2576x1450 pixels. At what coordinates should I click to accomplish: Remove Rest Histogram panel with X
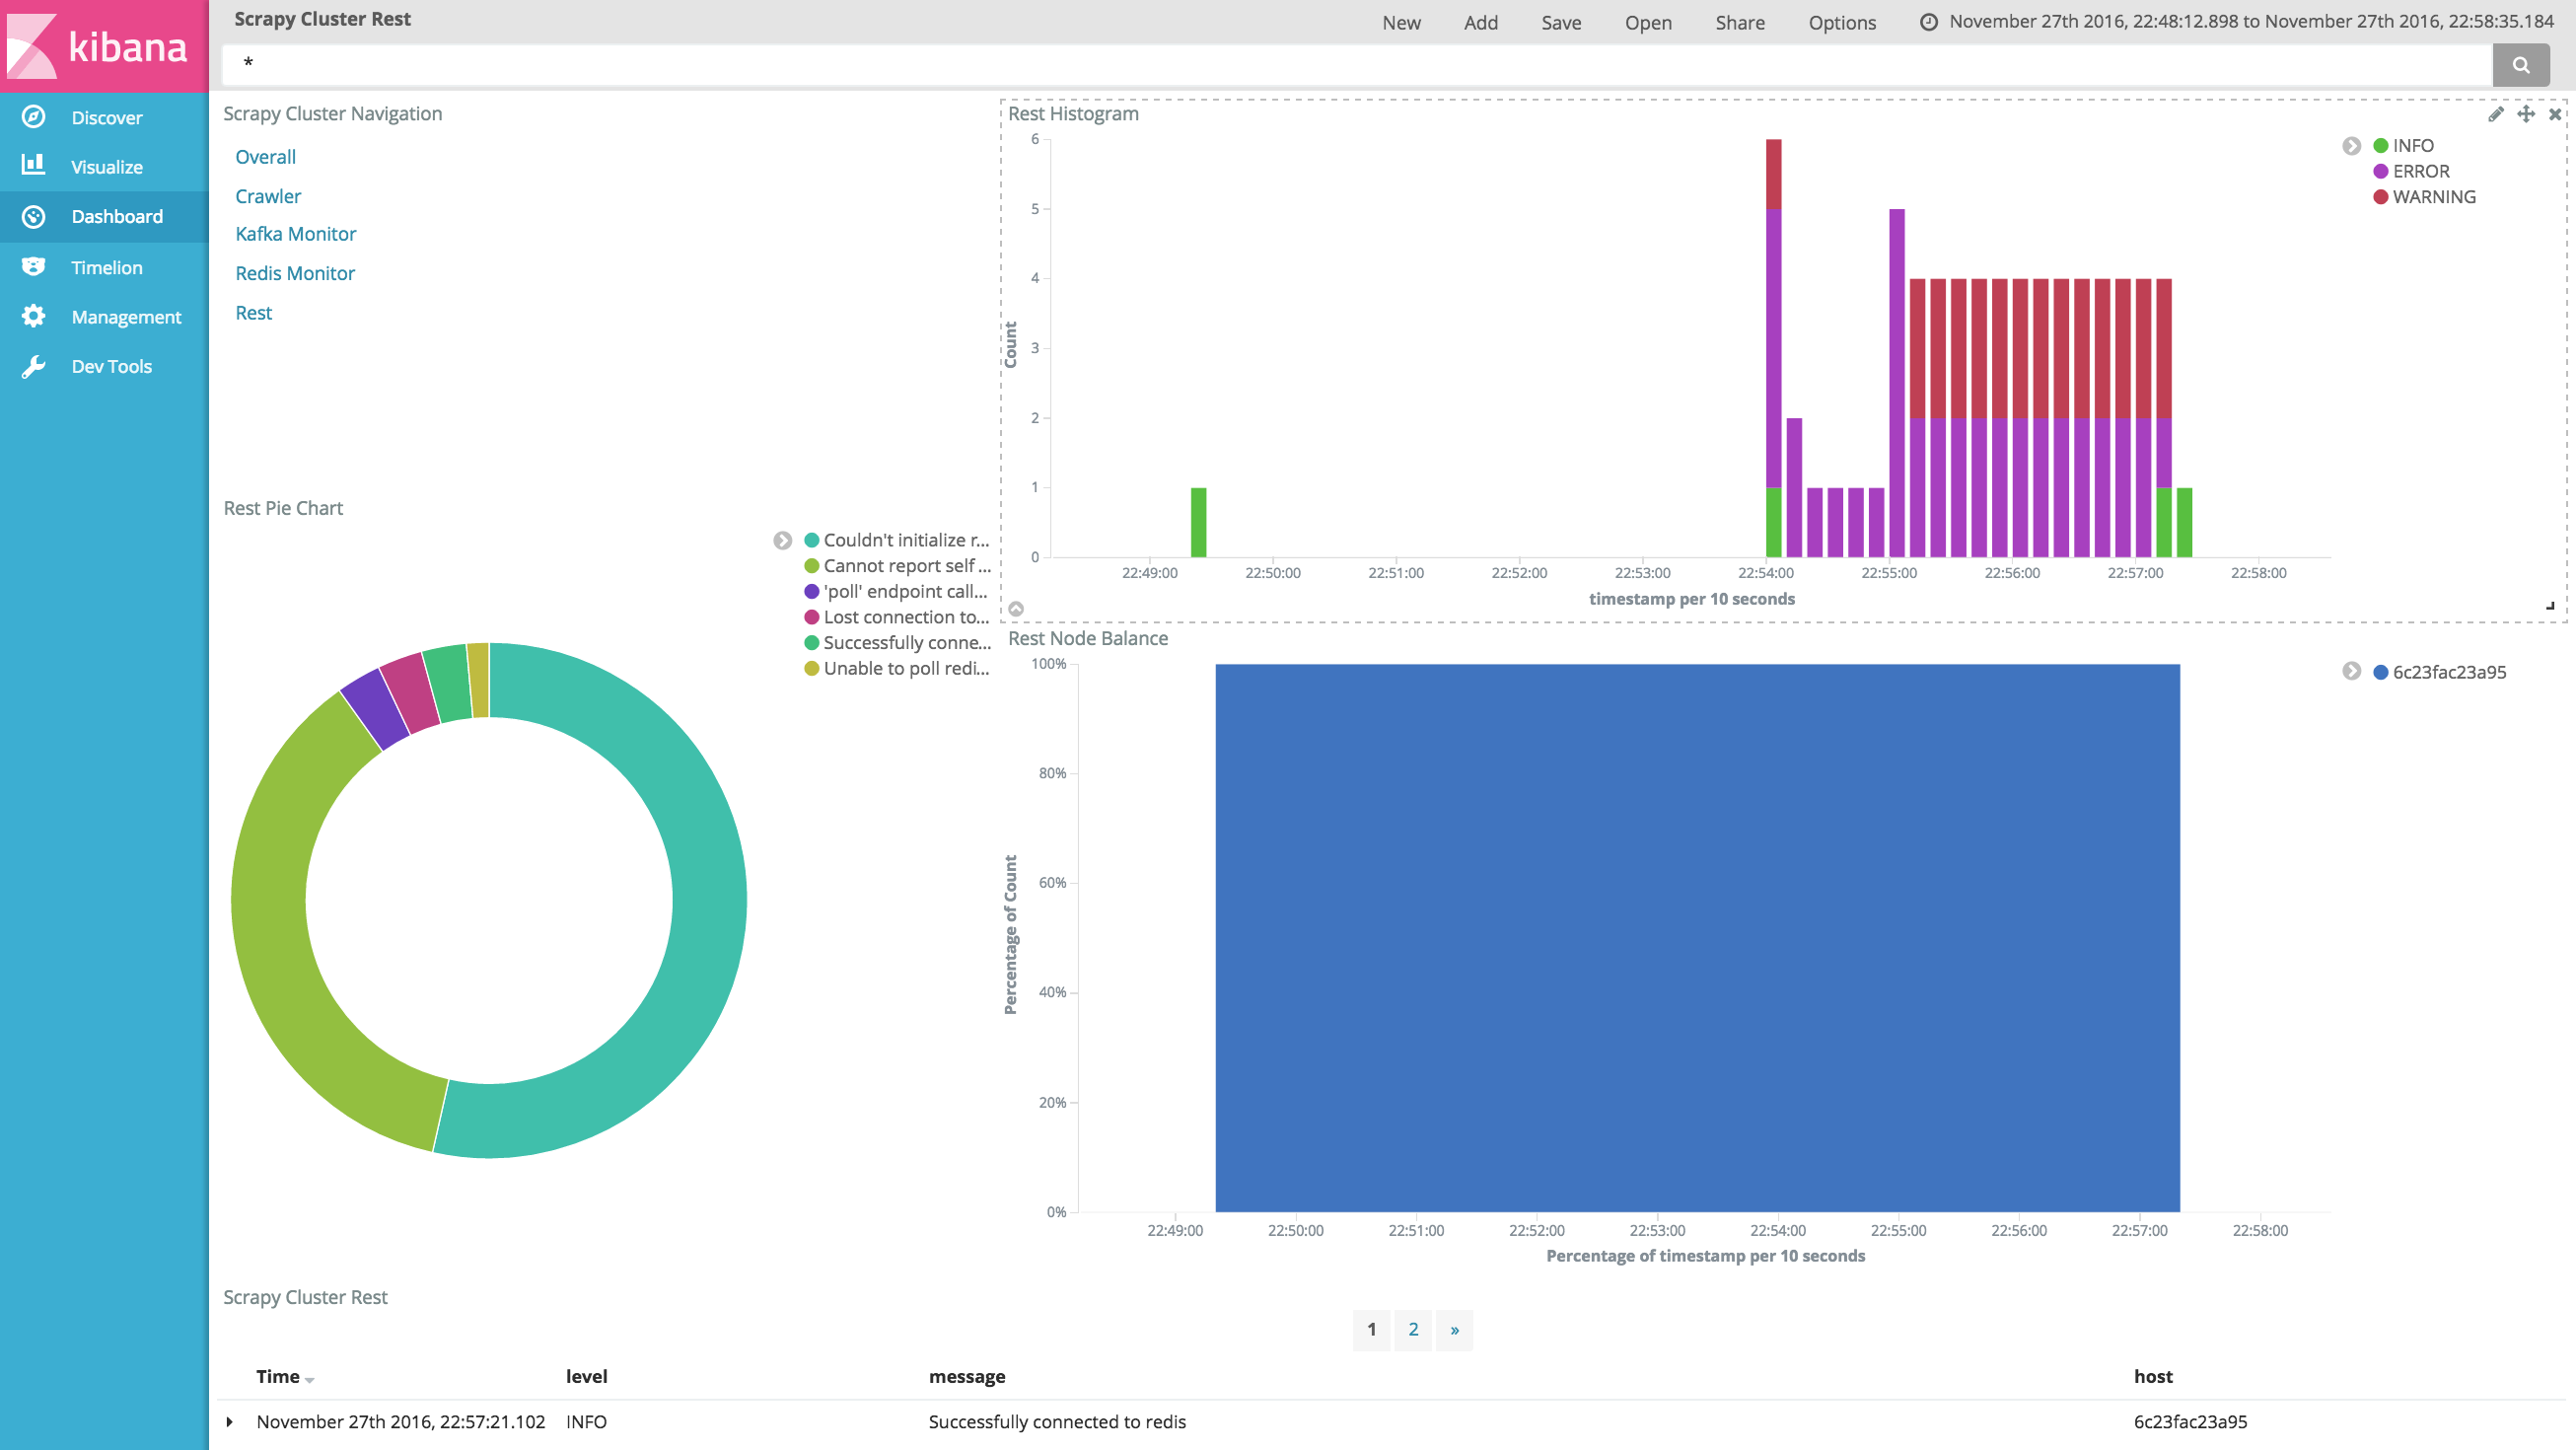(x=2555, y=114)
